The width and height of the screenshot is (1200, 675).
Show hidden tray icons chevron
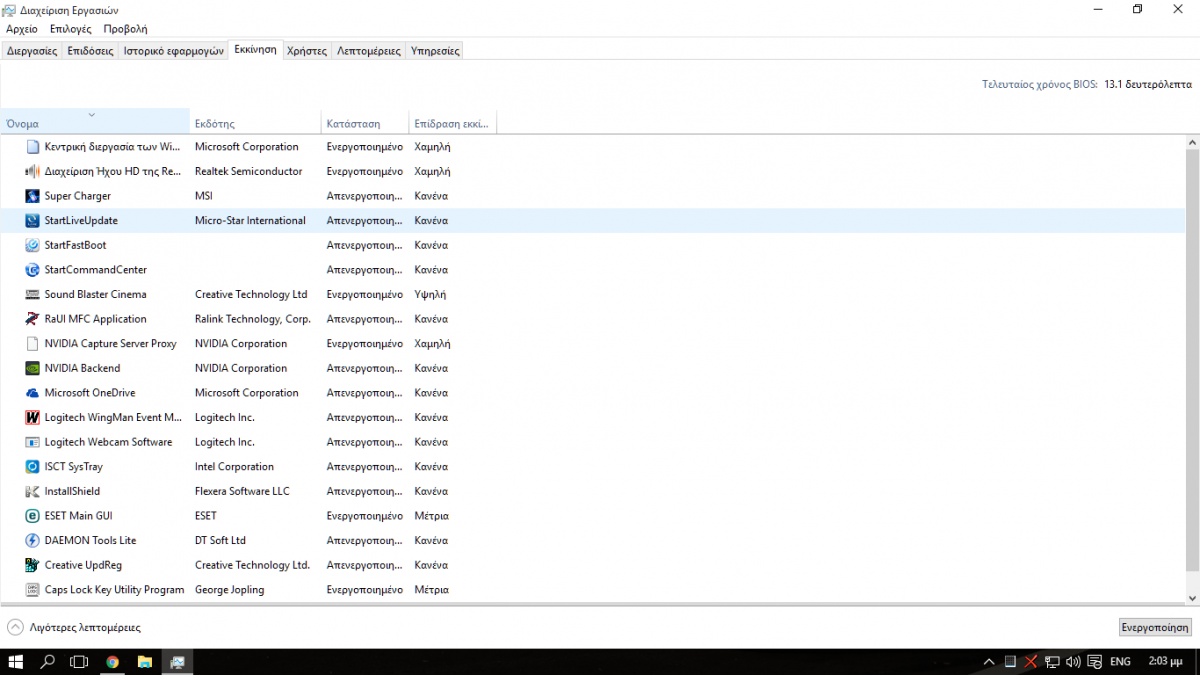(x=989, y=661)
